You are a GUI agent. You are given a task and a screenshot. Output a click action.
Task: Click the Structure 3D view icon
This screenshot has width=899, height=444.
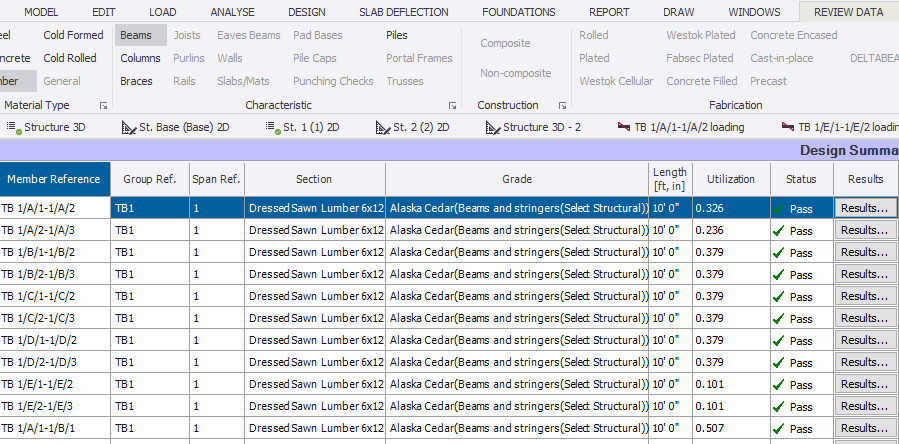[14, 127]
